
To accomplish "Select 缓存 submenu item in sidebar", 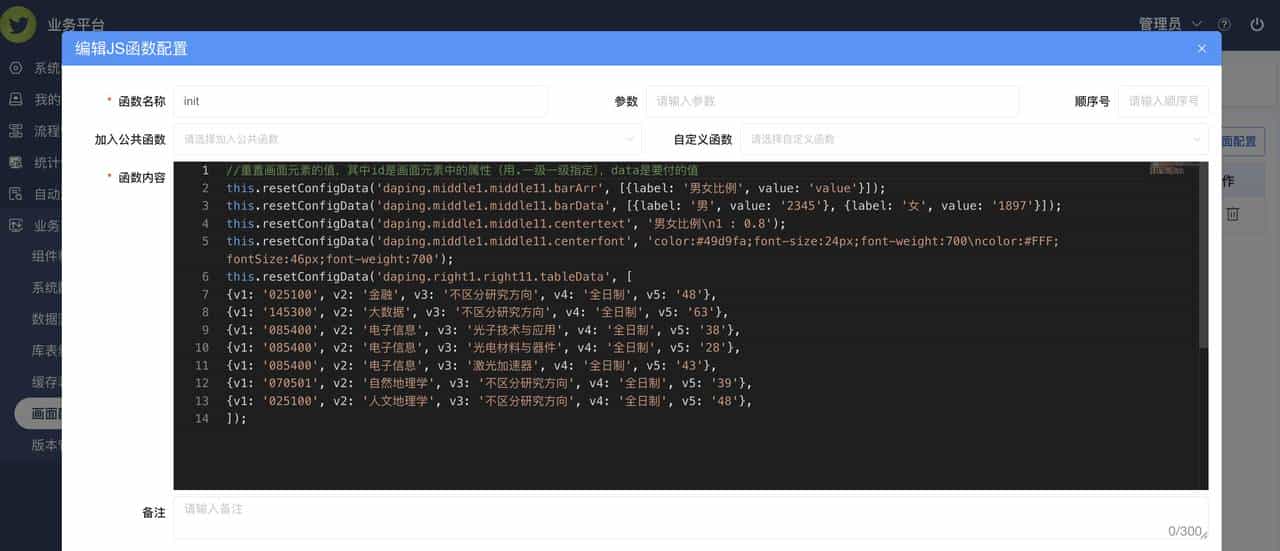I will (x=46, y=382).
